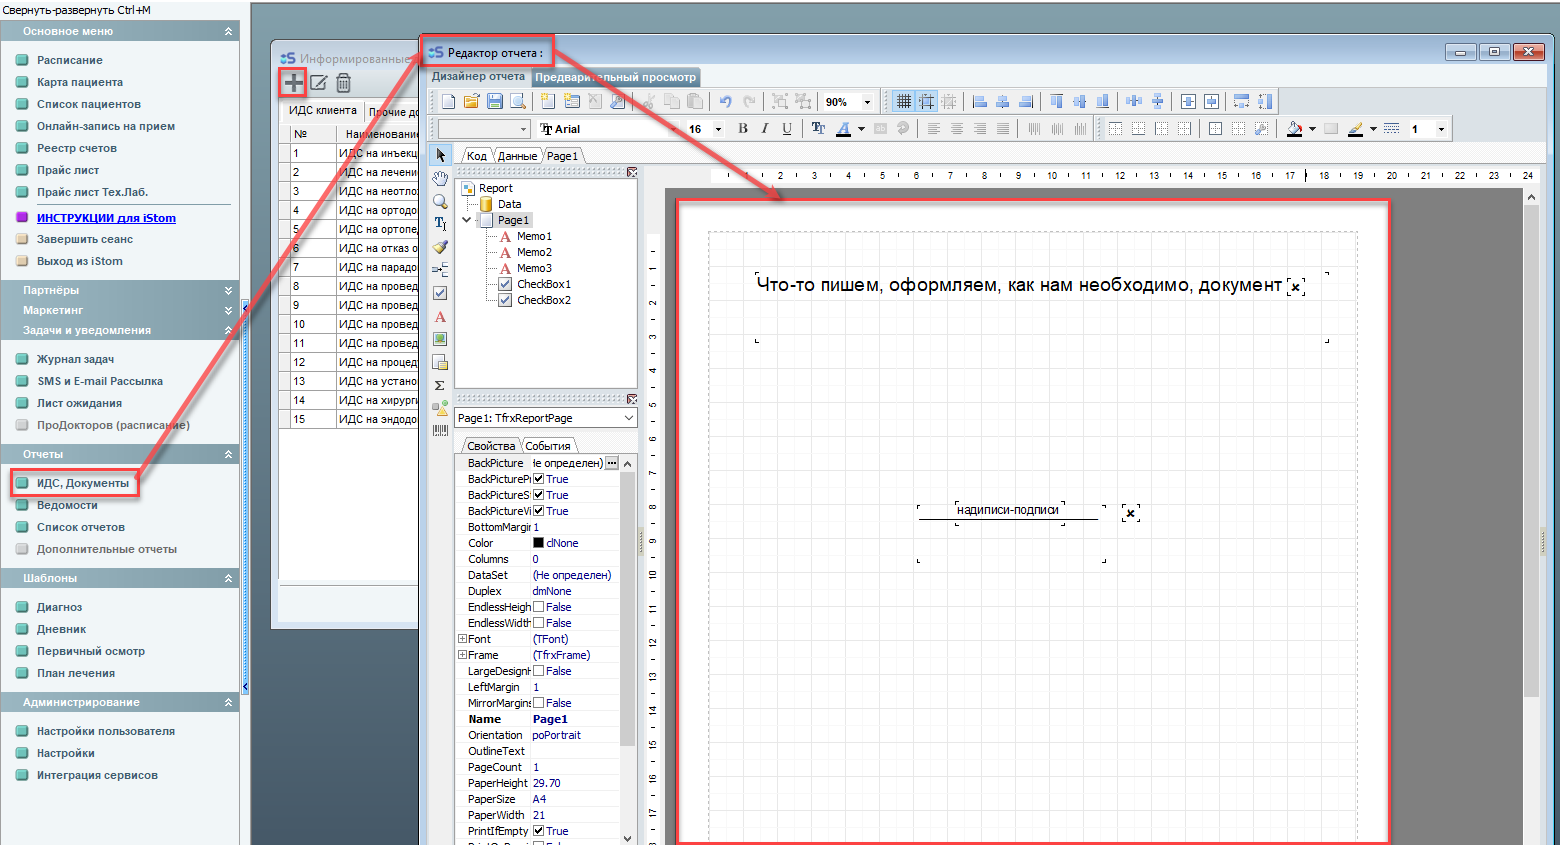Open the Page1: TfrxReportPage object dropdown
The height and width of the screenshot is (845, 1560).
point(628,418)
